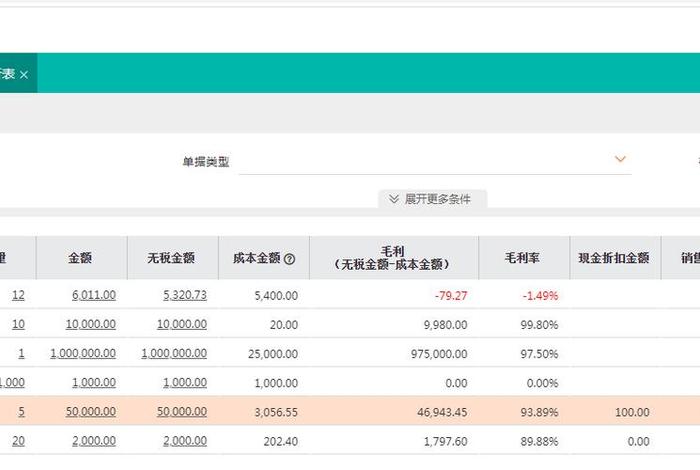Select the cash discount value 100.00
The height and width of the screenshot is (470, 700).
click(x=632, y=412)
